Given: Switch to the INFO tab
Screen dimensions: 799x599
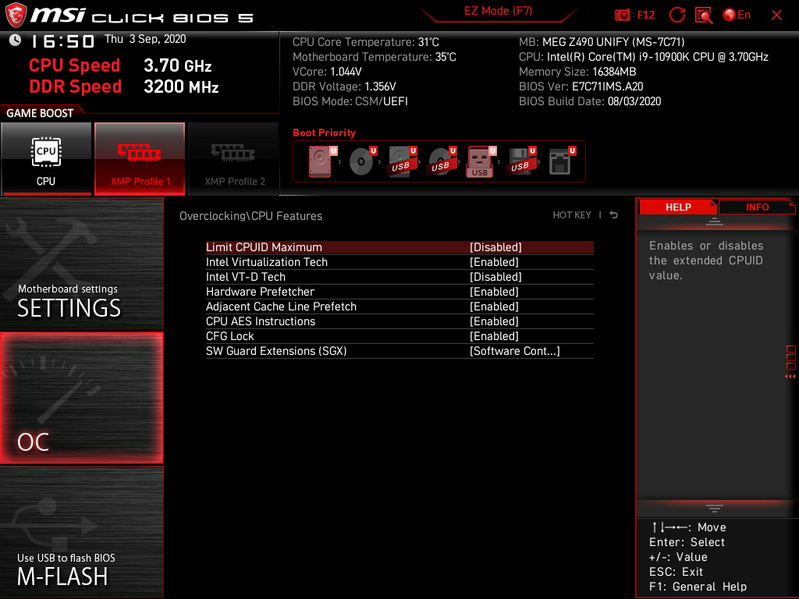Looking at the screenshot, I should click(757, 207).
